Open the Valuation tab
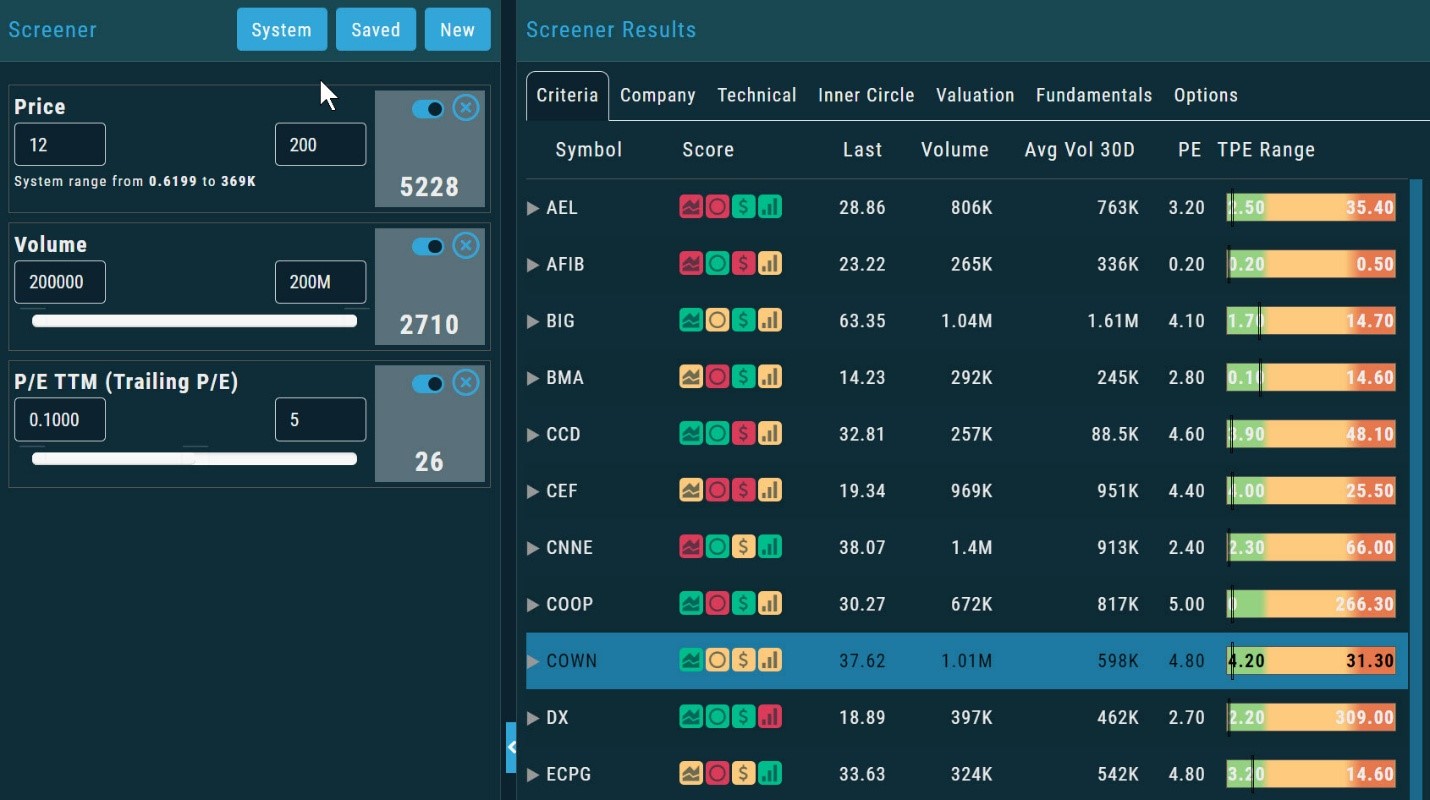 [x=975, y=95]
